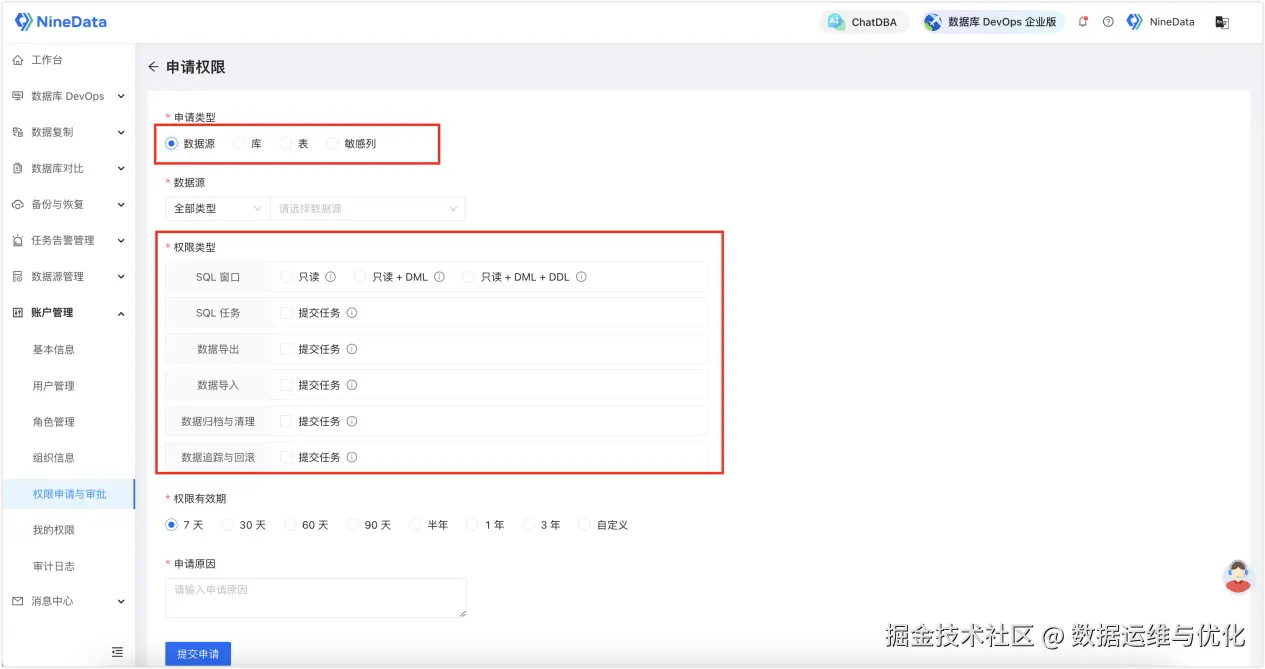1265x669 pixels.
Task: Click info icon next to 只读
Action: [x=330, y=277]
